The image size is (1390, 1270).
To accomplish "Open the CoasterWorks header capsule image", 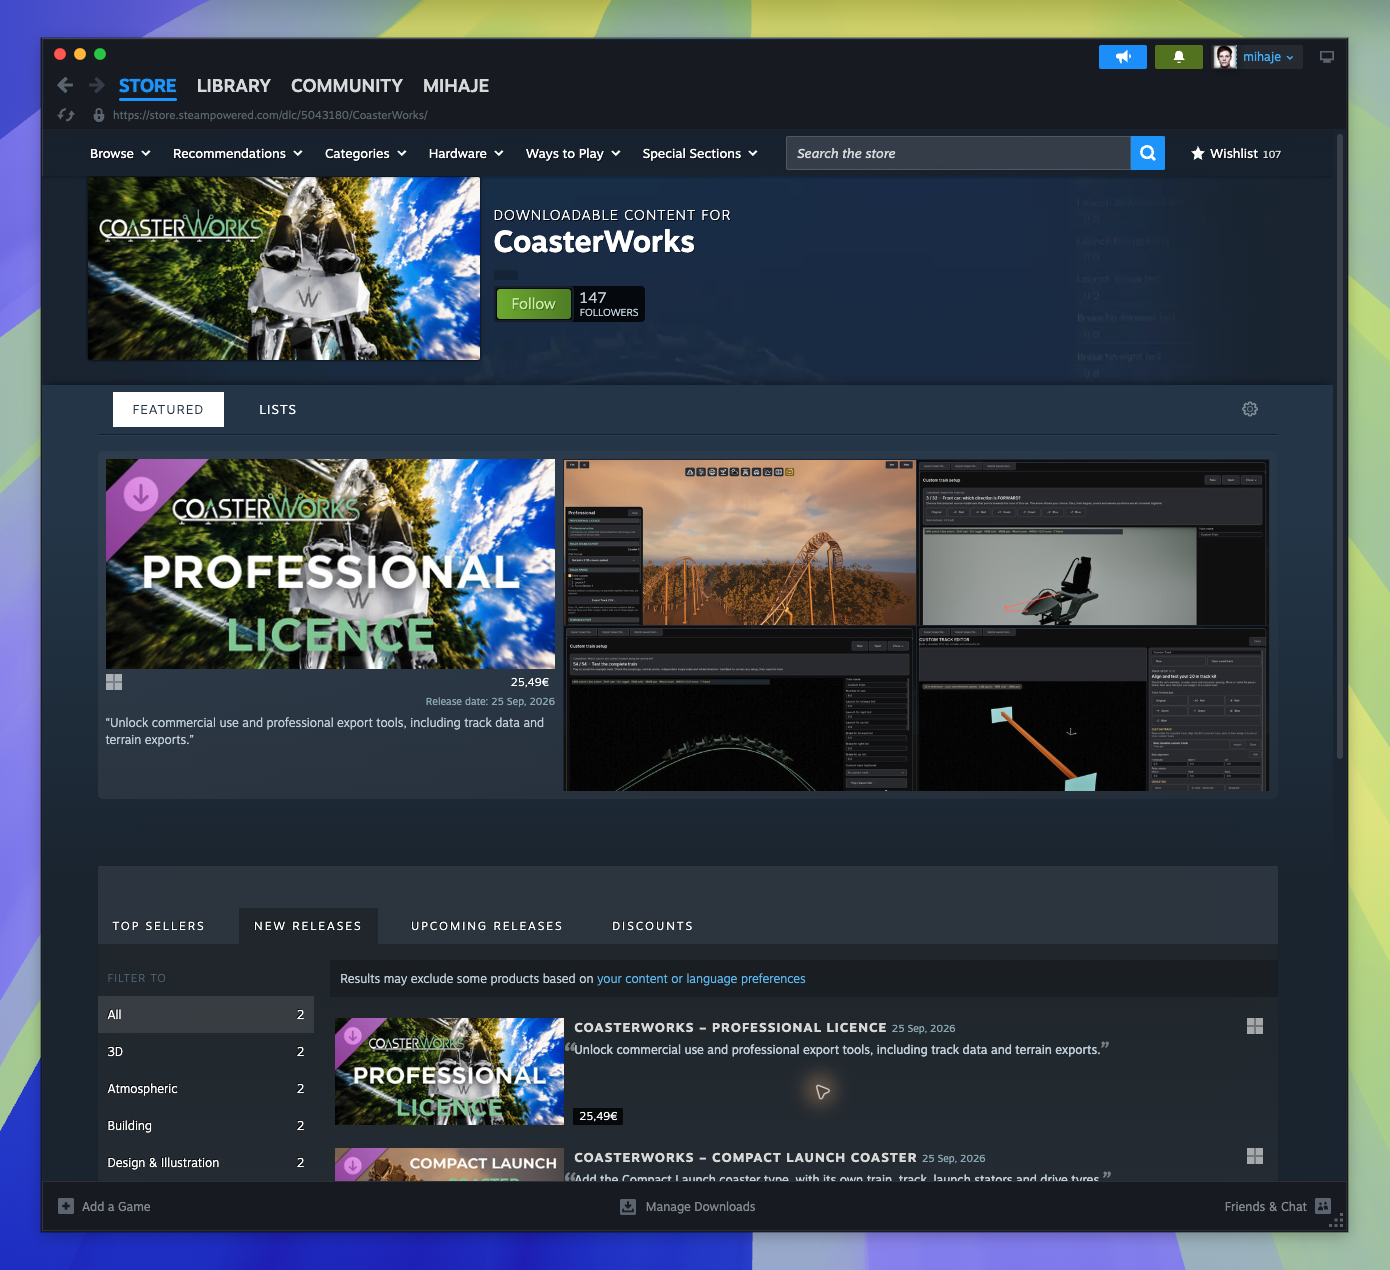I will (x=284, y=269).
